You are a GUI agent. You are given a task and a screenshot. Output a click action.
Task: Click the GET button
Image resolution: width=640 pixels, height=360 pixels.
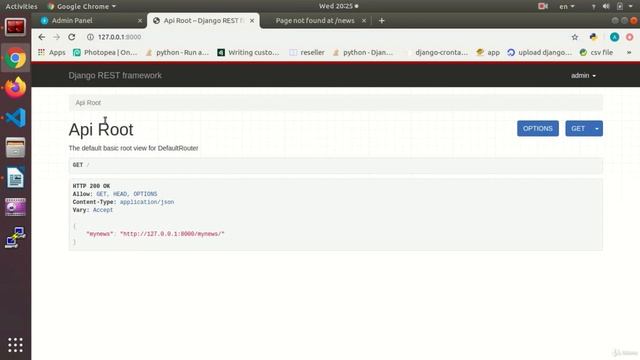[578, 129]
